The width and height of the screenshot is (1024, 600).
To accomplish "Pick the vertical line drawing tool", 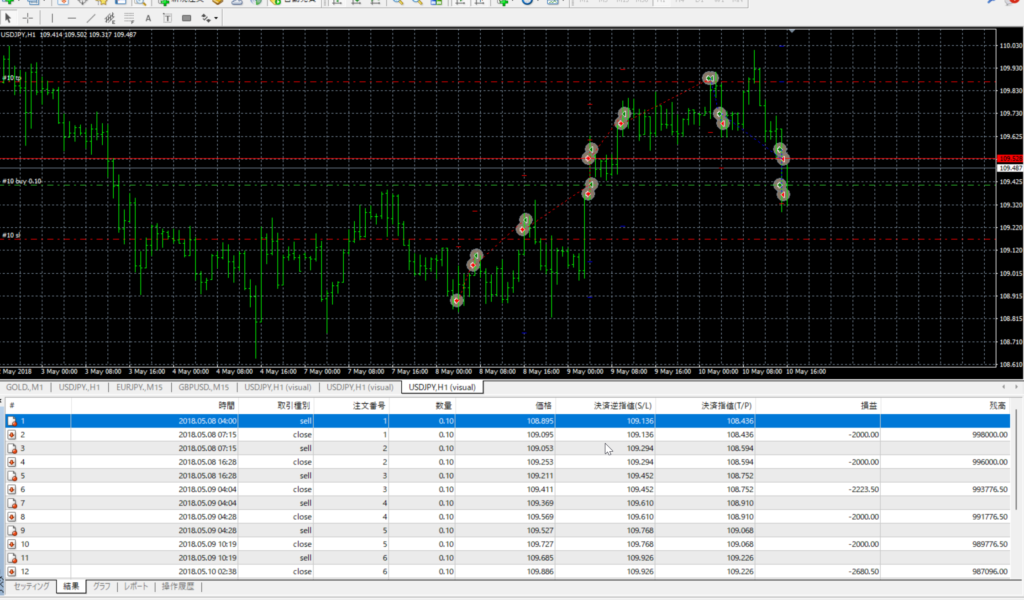I will click(x=52, y=18).
